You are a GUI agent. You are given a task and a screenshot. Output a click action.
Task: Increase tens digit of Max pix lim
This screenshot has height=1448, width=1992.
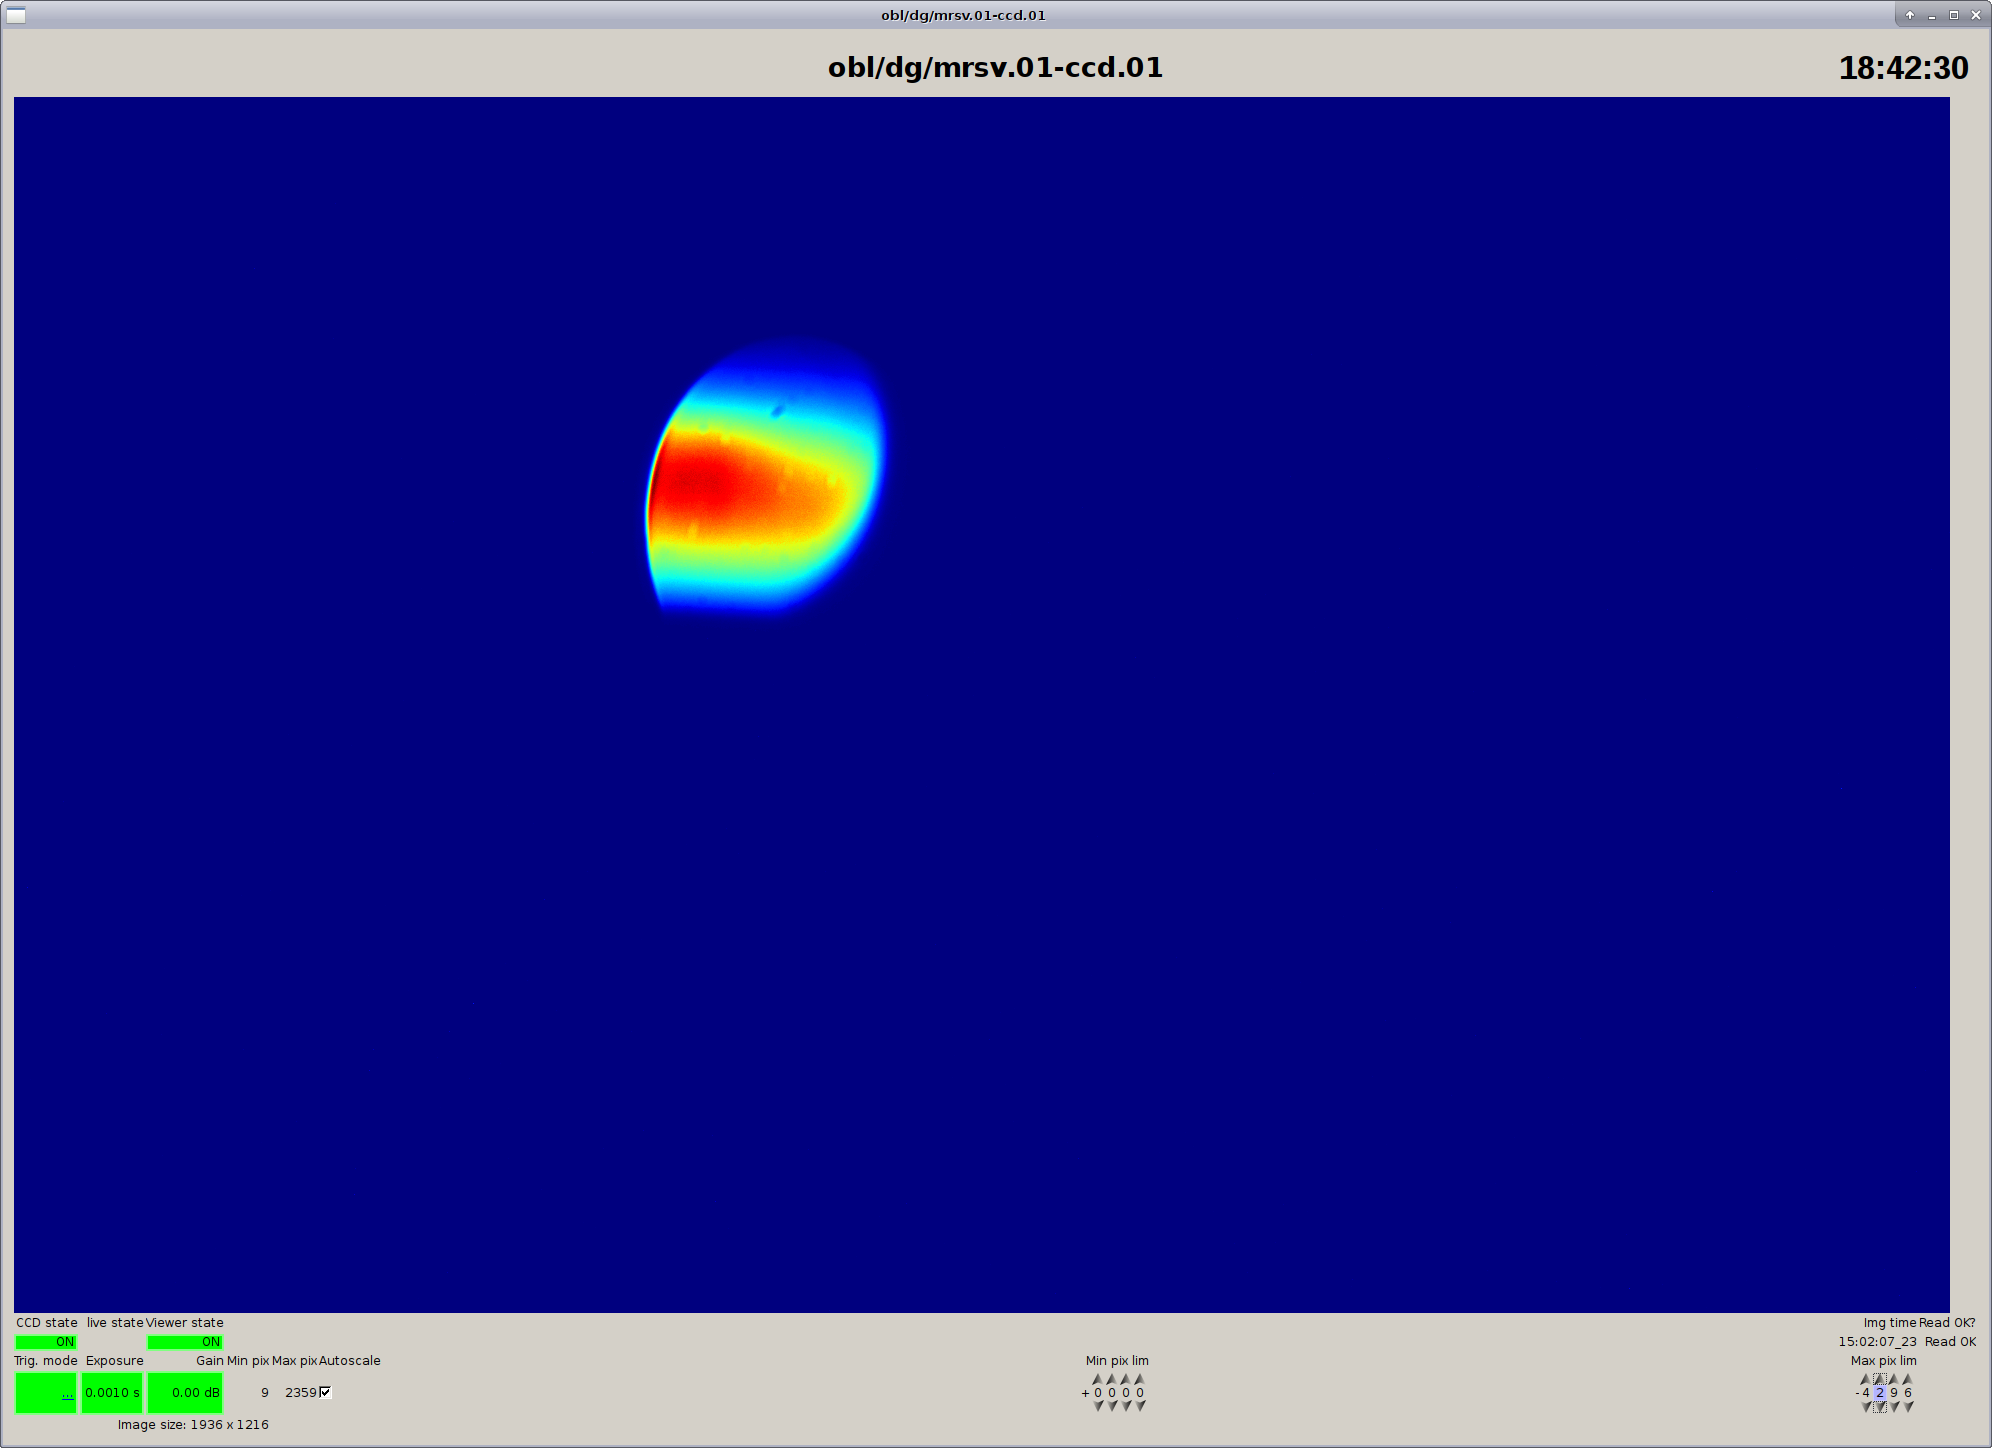coord(1894,1379)
